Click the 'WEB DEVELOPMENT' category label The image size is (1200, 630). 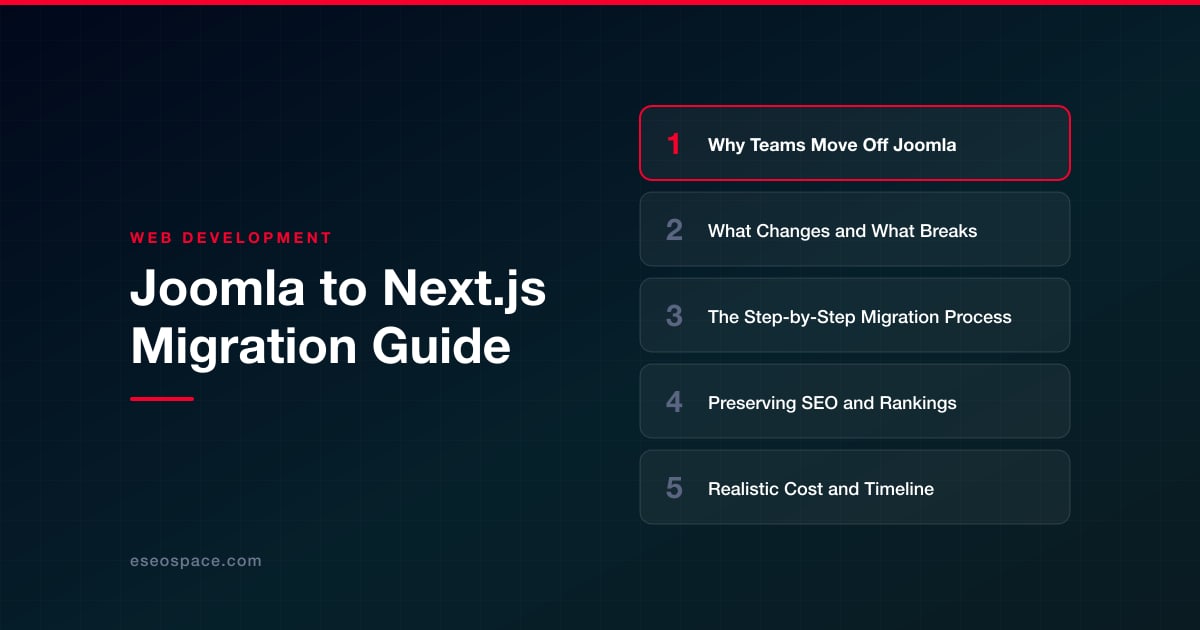click(231, 238)
